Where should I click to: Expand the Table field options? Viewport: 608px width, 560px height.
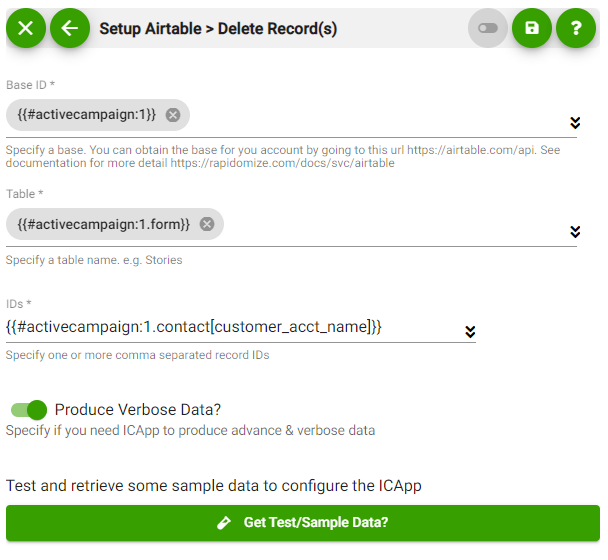(x=575, y=232)
